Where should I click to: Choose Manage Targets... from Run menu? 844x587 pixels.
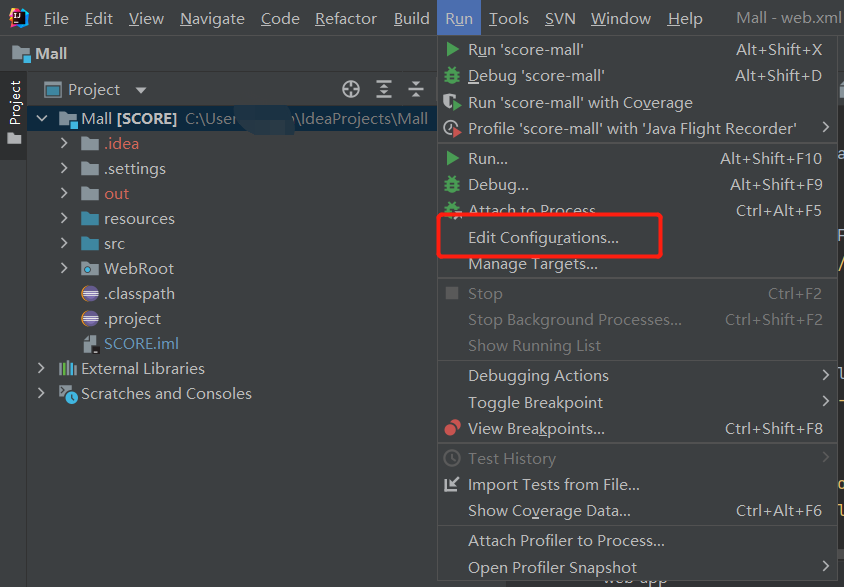pyautogui.click(x=532, y=264)
